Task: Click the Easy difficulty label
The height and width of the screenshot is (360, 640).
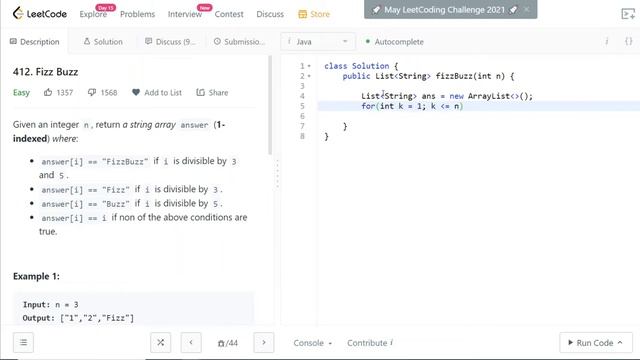Action: 21,93
